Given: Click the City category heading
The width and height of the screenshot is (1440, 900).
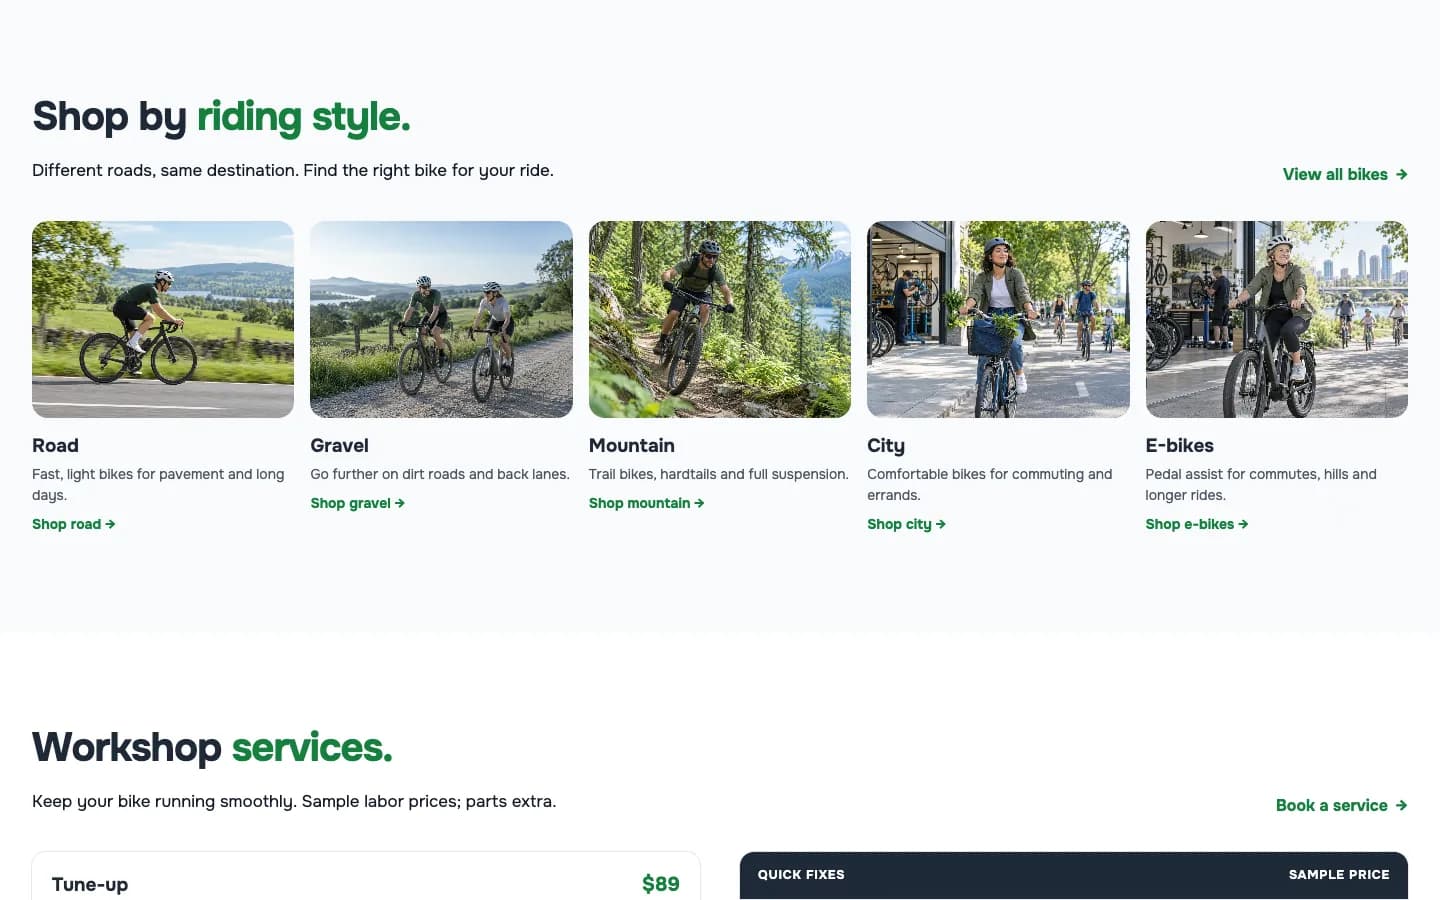Looking at the screenshot, I should click(886, 446).
